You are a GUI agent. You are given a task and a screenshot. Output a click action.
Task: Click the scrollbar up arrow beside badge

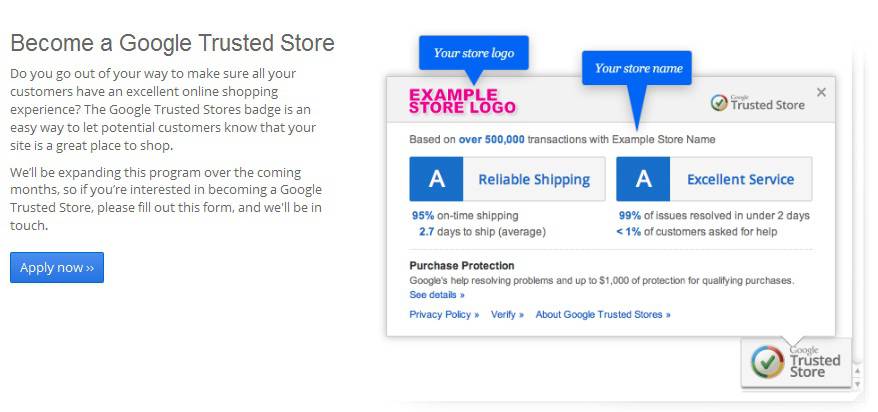(x=857, y=370)
